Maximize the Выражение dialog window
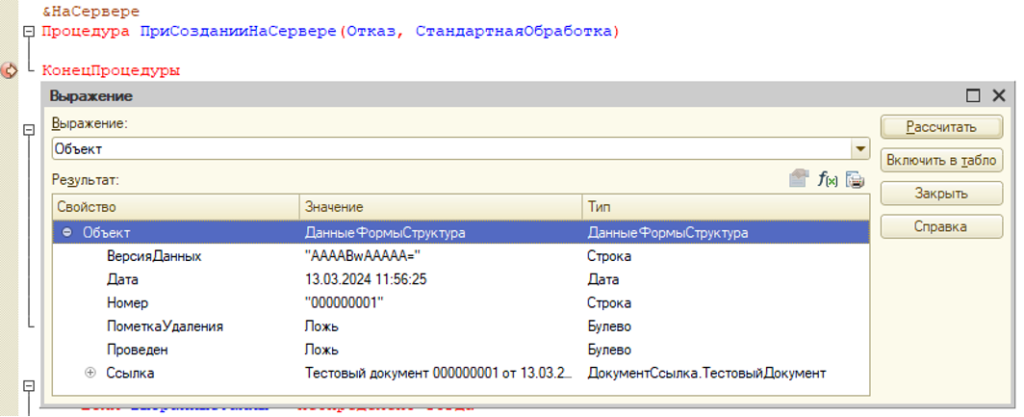Image resolution: width=1024 pixels, height=417 pixels. pyautogui.click(x=973, y=96)
